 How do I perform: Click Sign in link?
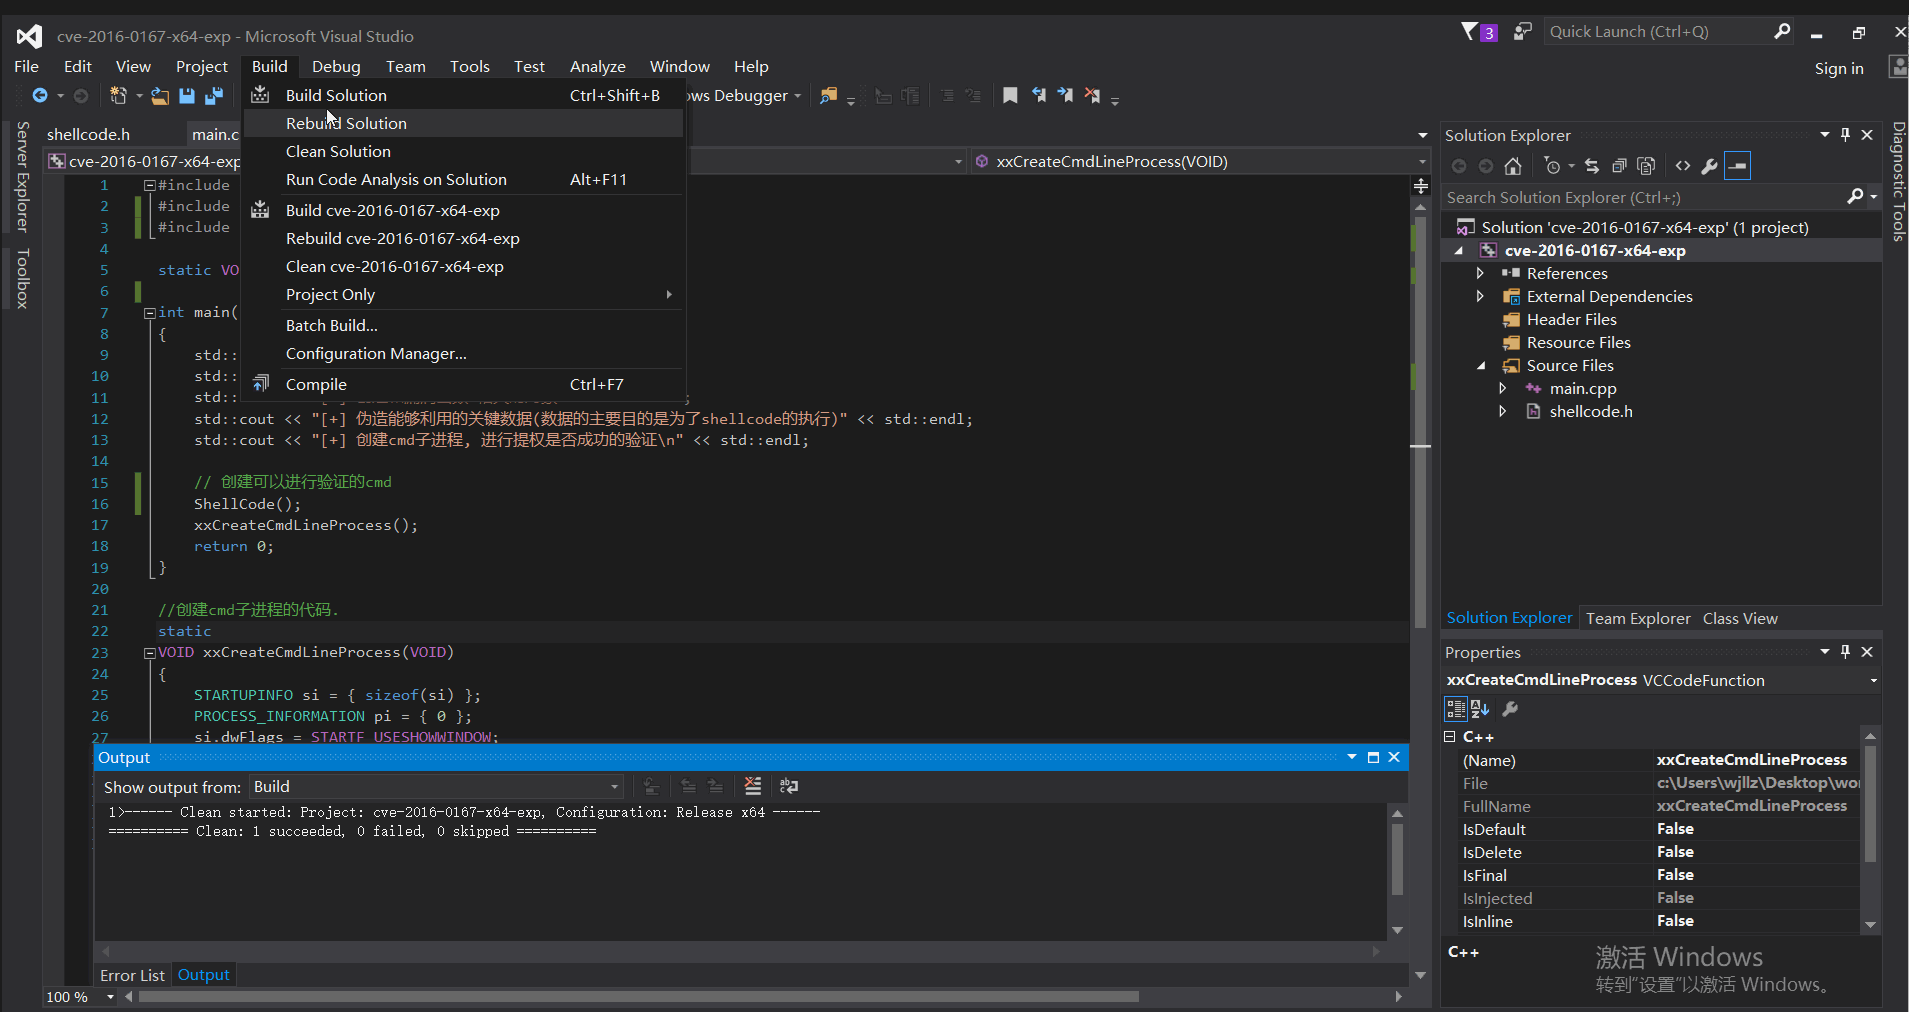[1839, 68]
